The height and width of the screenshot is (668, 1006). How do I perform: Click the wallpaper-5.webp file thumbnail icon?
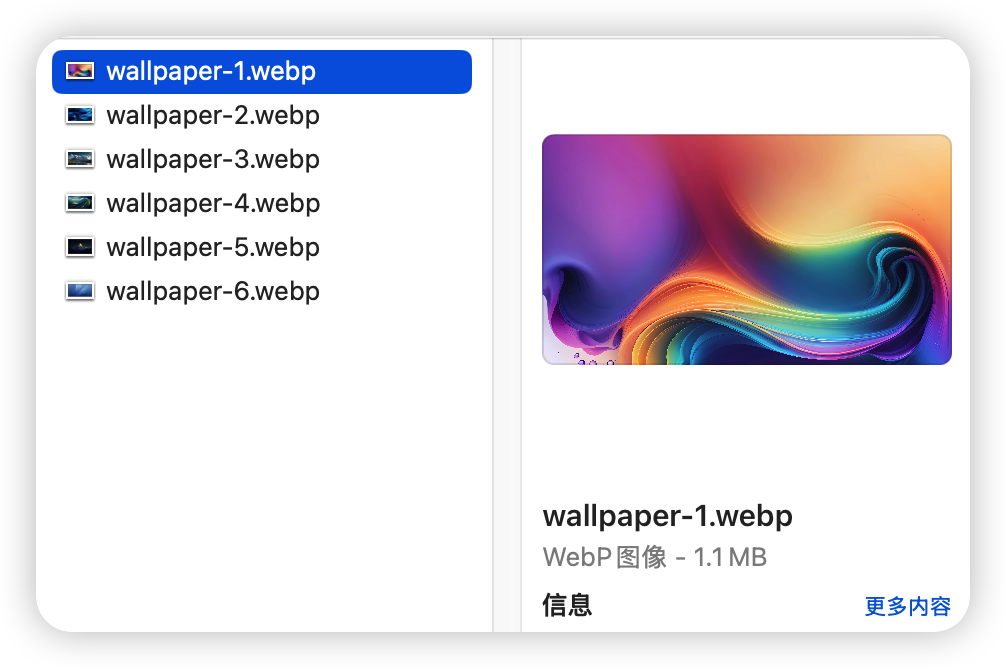[80, 247]
